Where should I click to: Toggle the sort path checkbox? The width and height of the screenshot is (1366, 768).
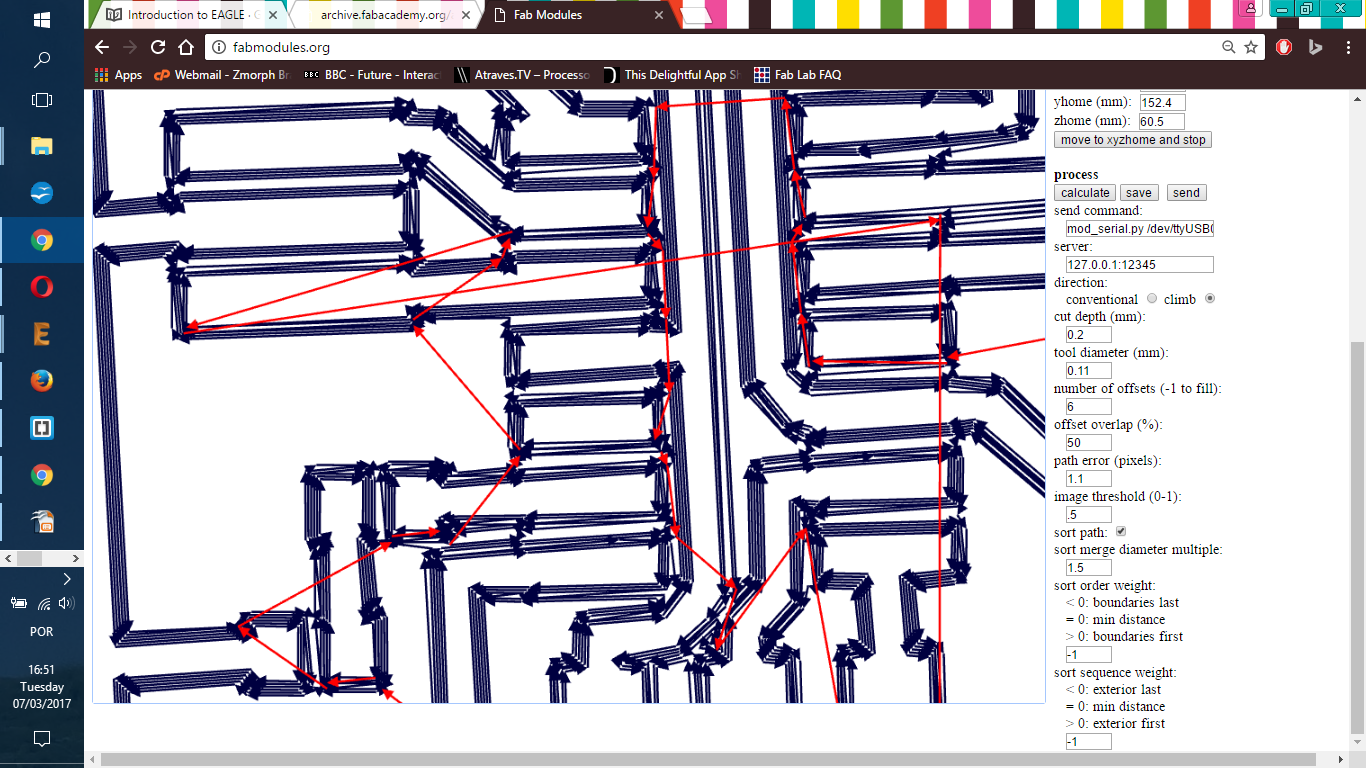pos(1121,532)
